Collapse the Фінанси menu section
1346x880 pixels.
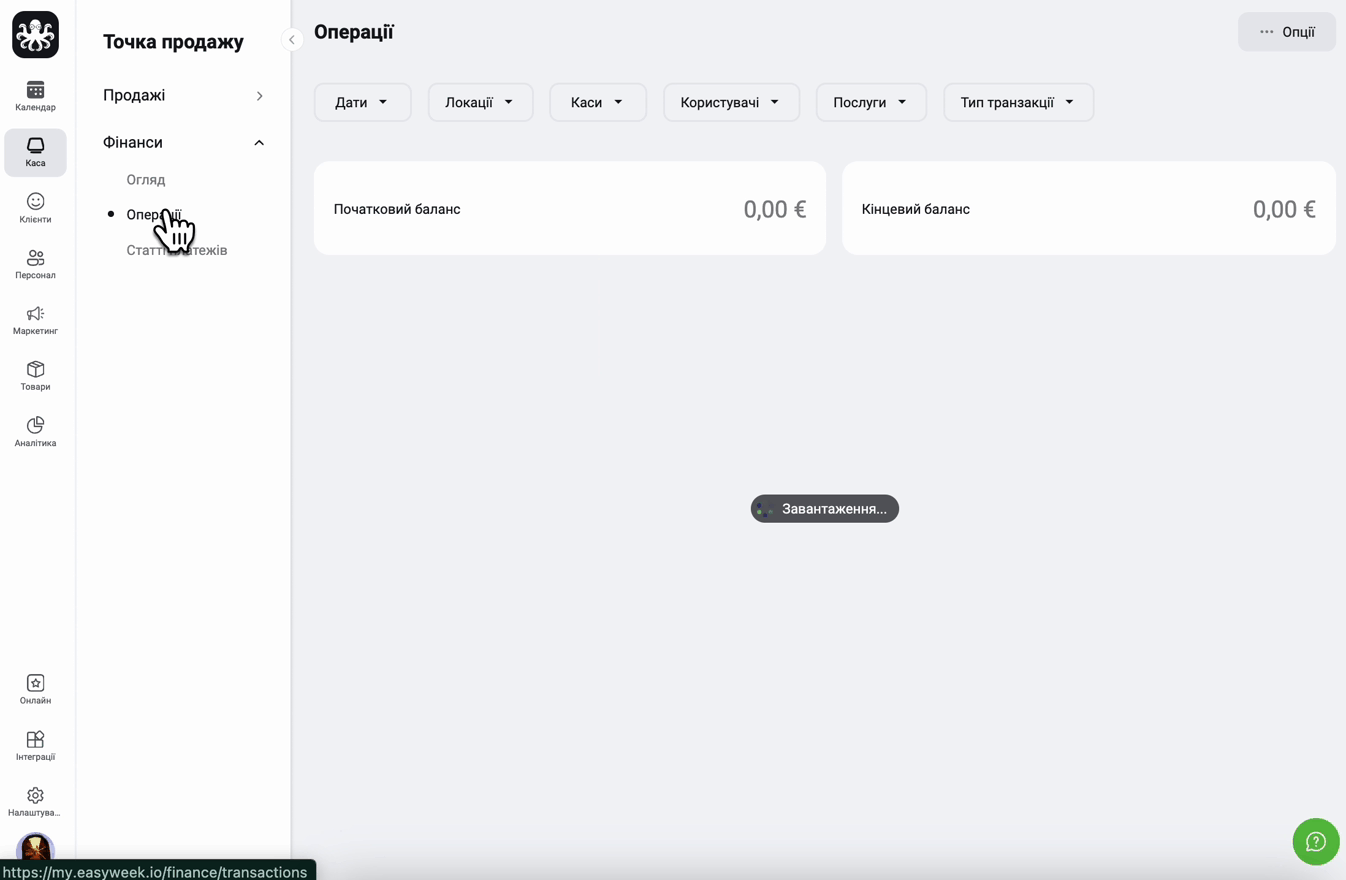tap(184, 142)
